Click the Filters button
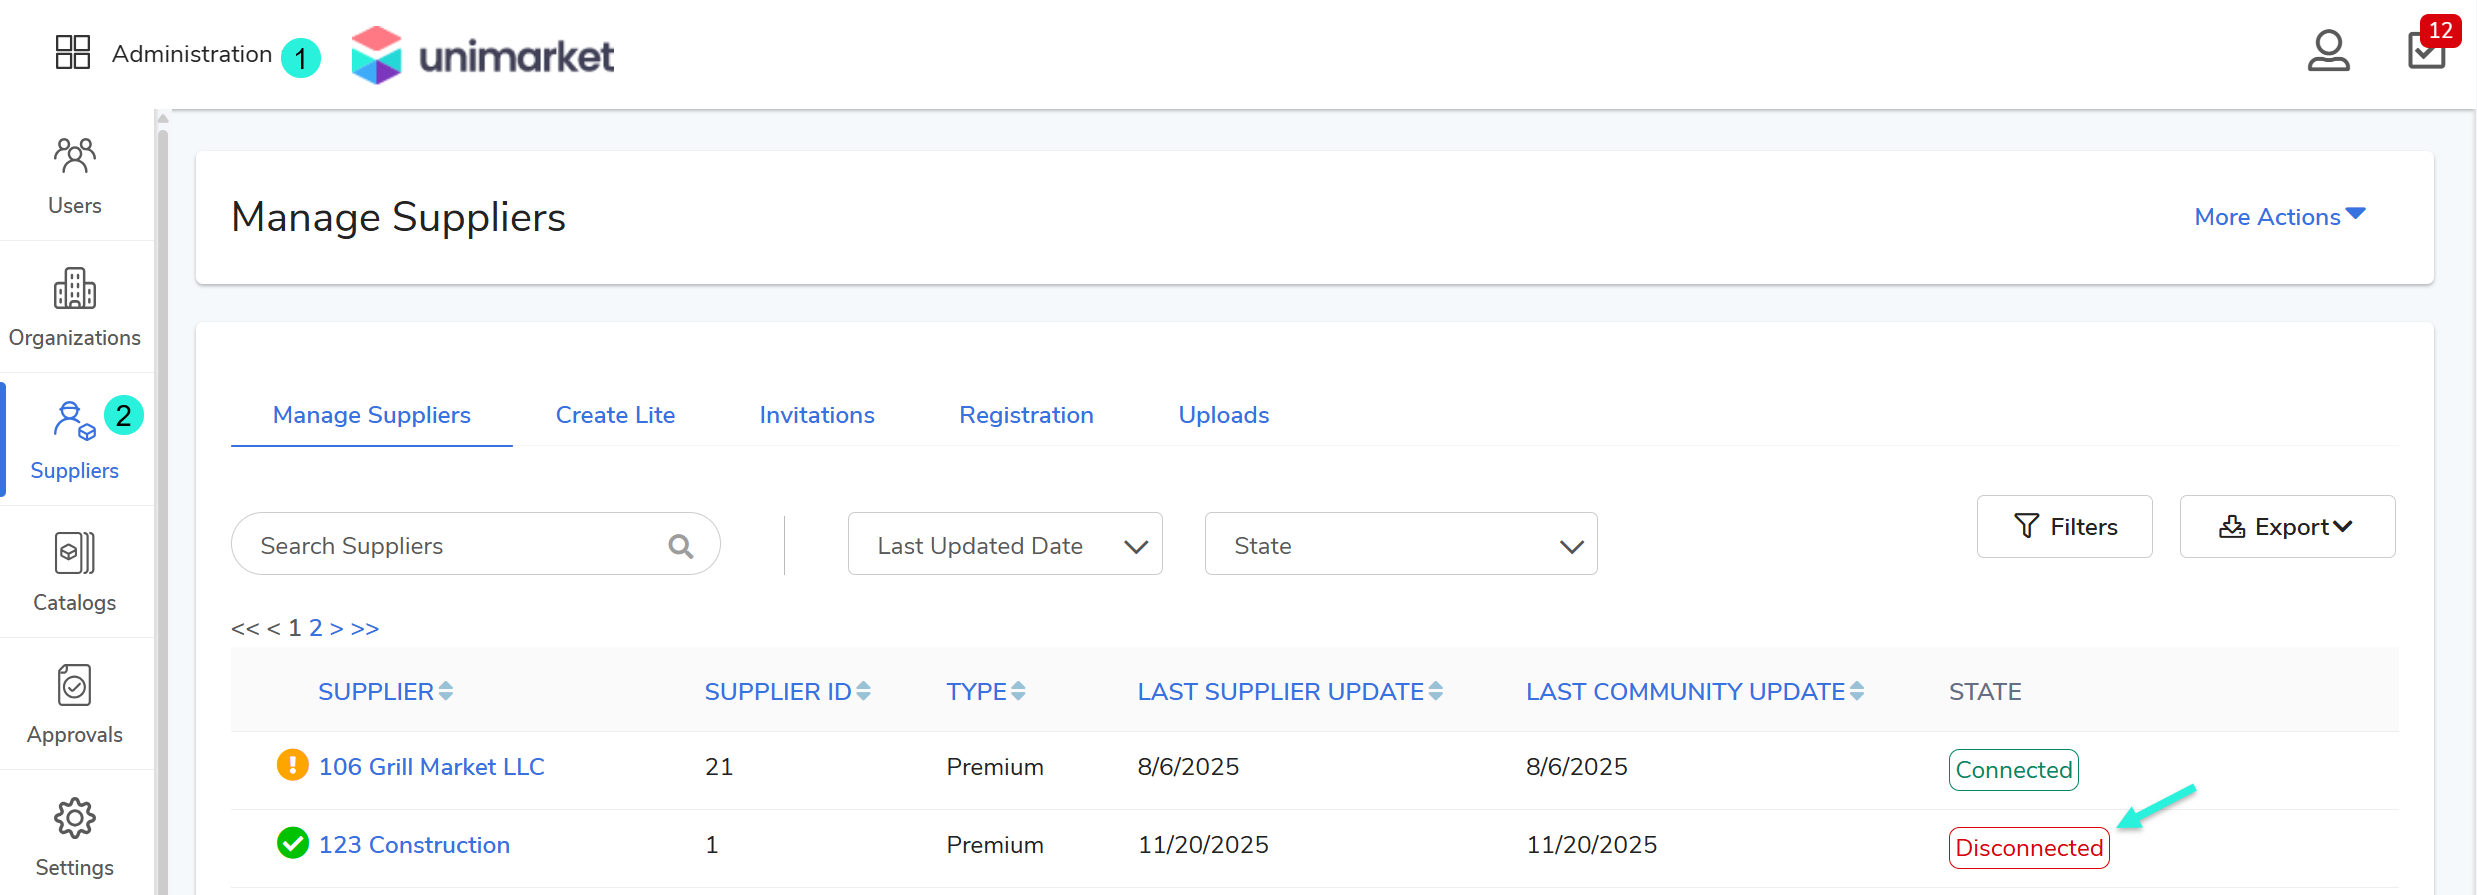Viewport: 2477px width, 895px height. (x=2064, y=527)
